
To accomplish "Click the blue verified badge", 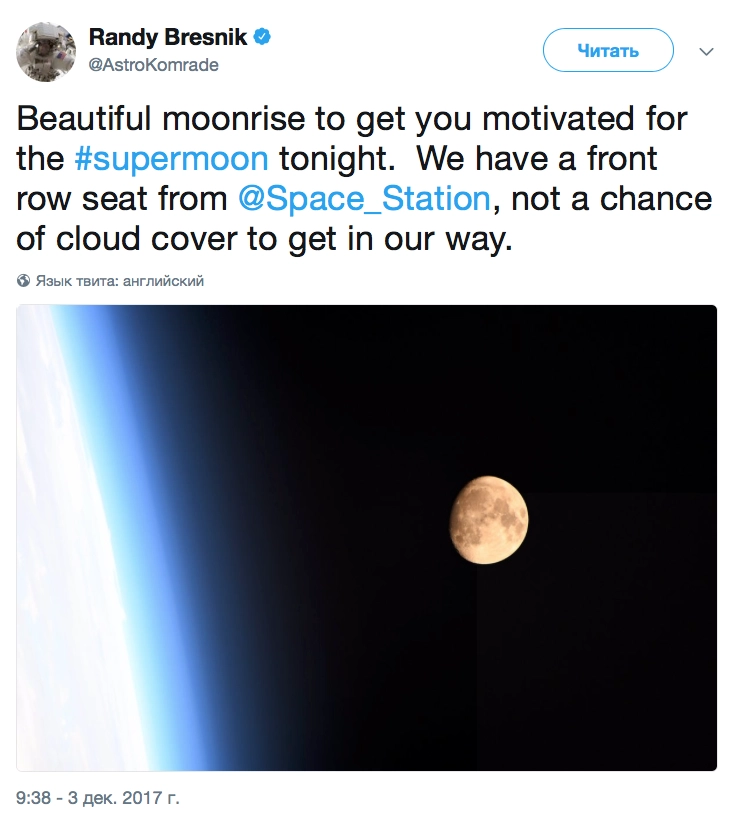I will [262, 37].
